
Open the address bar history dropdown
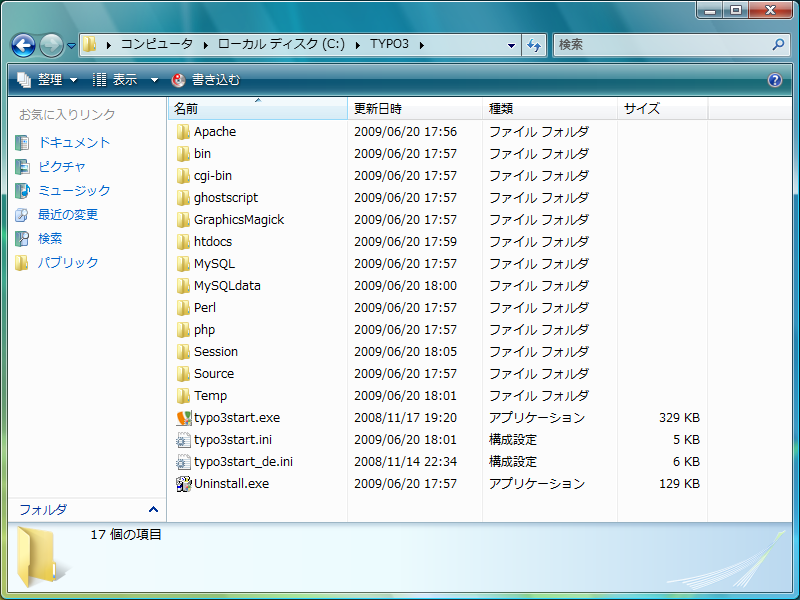pos(511,45)
